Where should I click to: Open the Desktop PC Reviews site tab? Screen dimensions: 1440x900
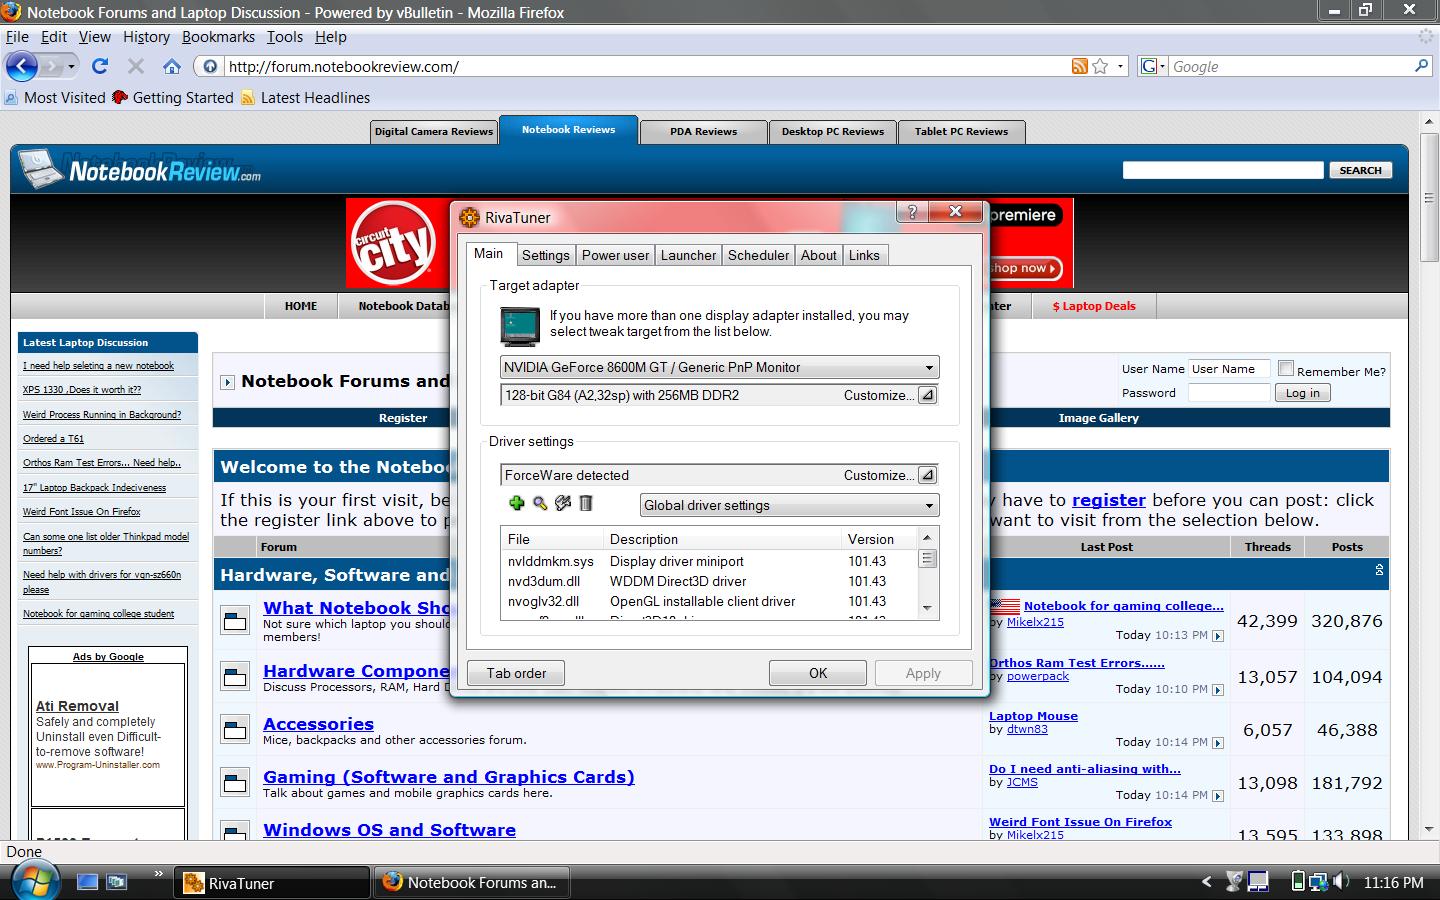tap(832, 131)
